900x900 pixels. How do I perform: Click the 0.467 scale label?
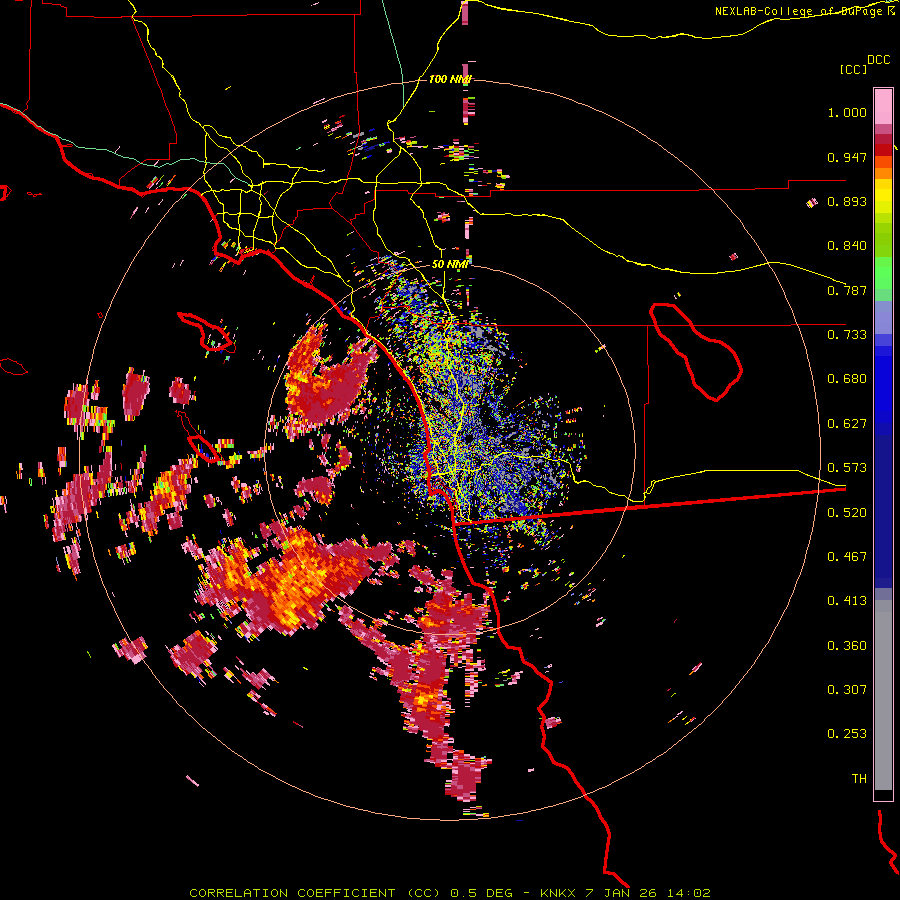pos(847,557)
